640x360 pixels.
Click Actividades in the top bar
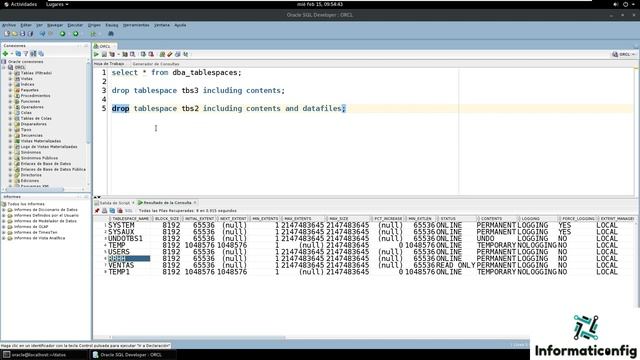point(20,4)
